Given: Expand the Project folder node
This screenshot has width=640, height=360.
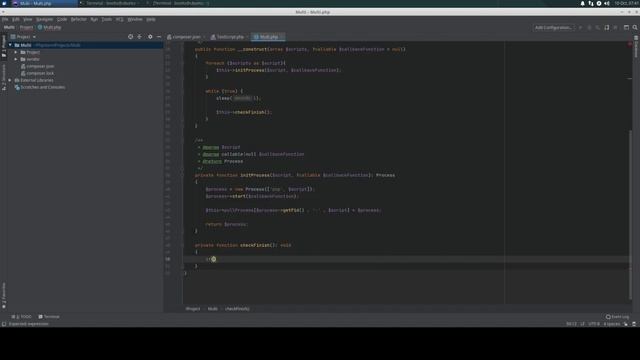Looking at the screenshot, I should (x=16, y=52).
